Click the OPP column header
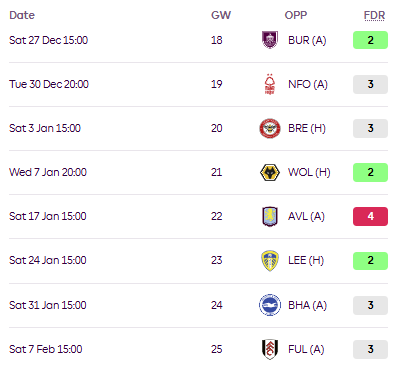Viewport: 402px width, 367px height. (x=296, y=15)
